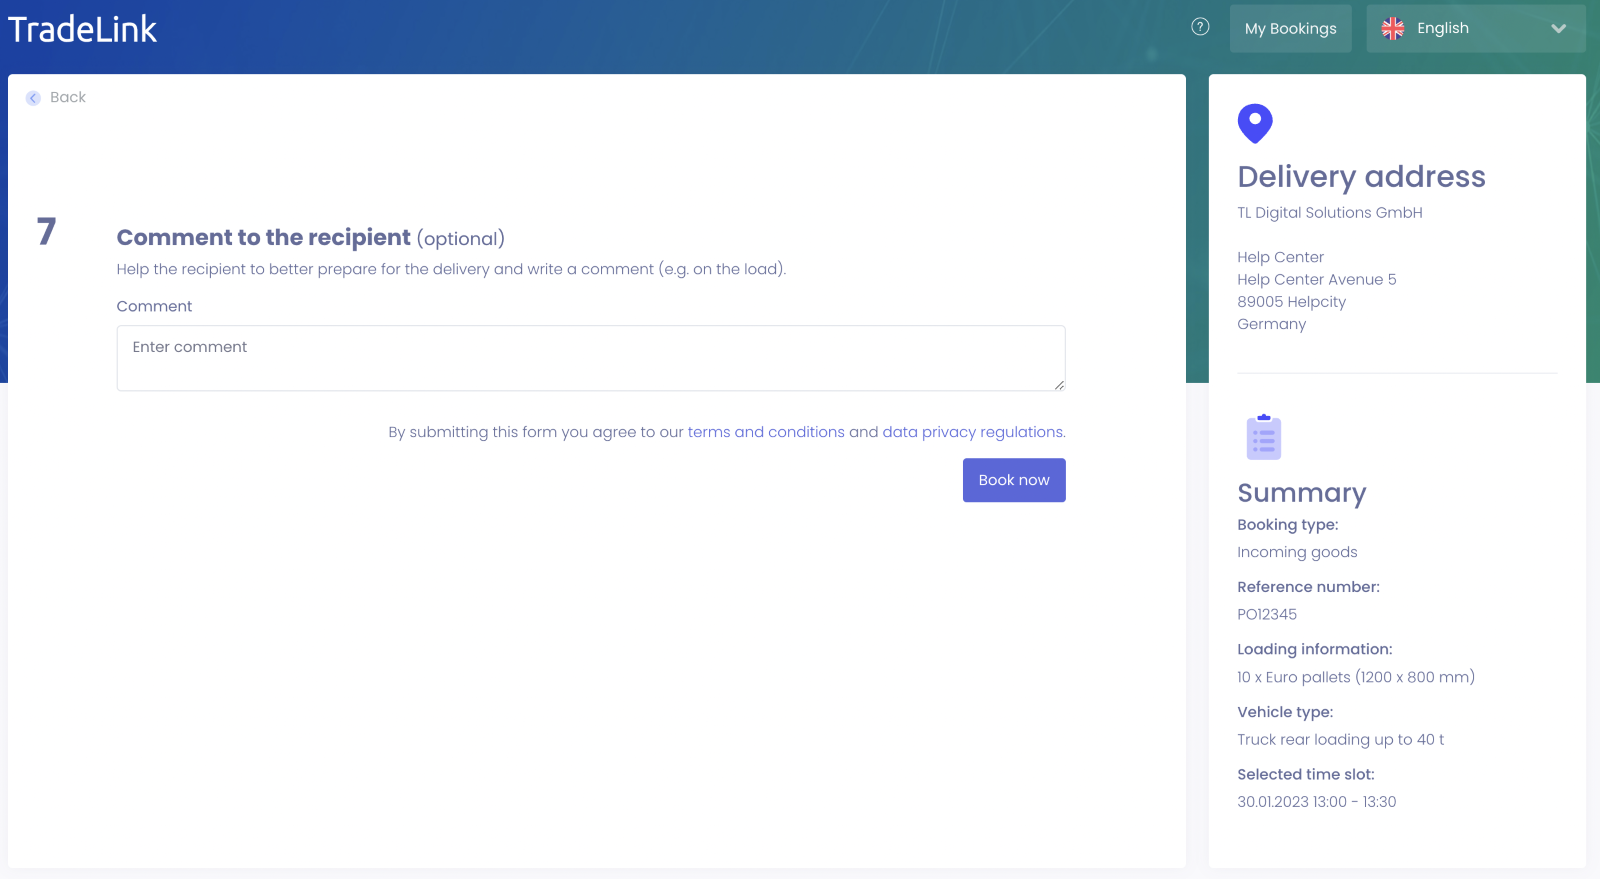Click the Back arrow icon
The height and width of the screenshot is (879, 1600).
tap(33, 98)
